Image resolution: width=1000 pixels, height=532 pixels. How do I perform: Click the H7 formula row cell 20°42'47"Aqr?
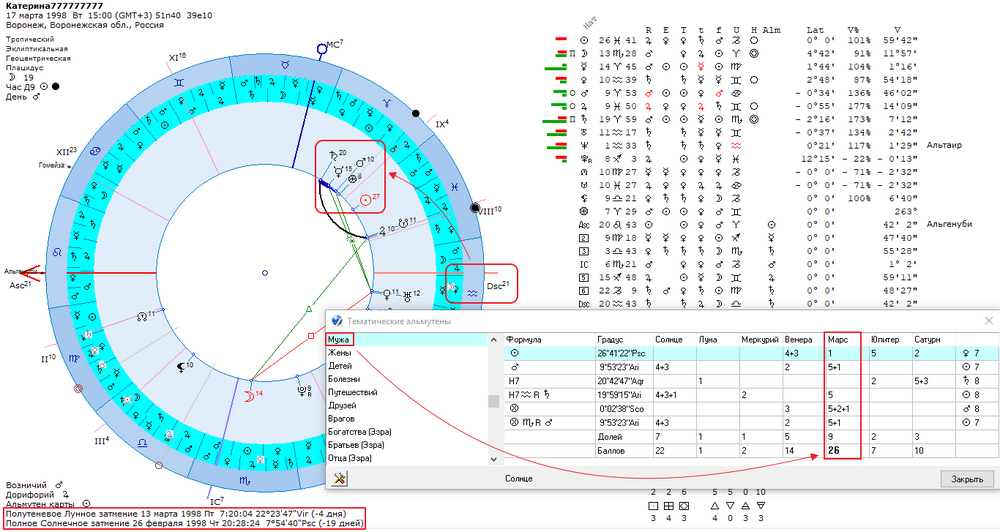coord(624,381)
